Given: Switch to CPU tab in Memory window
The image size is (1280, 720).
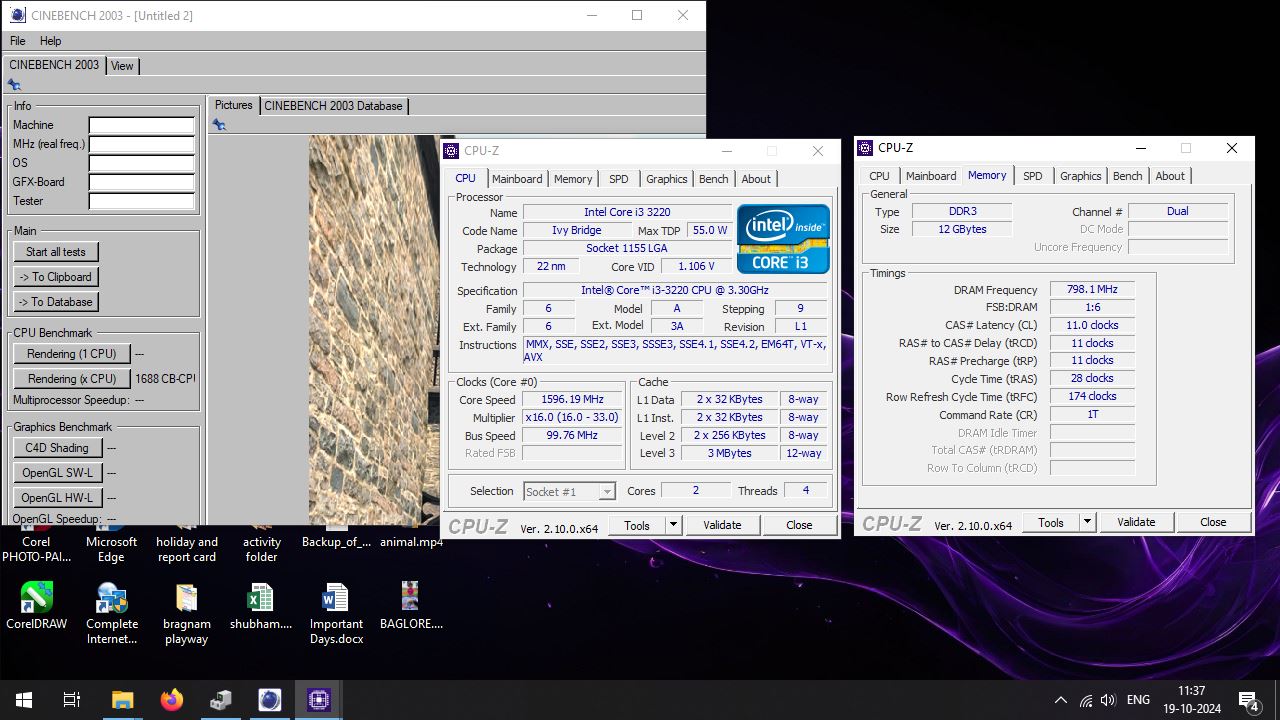Looking at the screenshot, I should pos(879,176).
